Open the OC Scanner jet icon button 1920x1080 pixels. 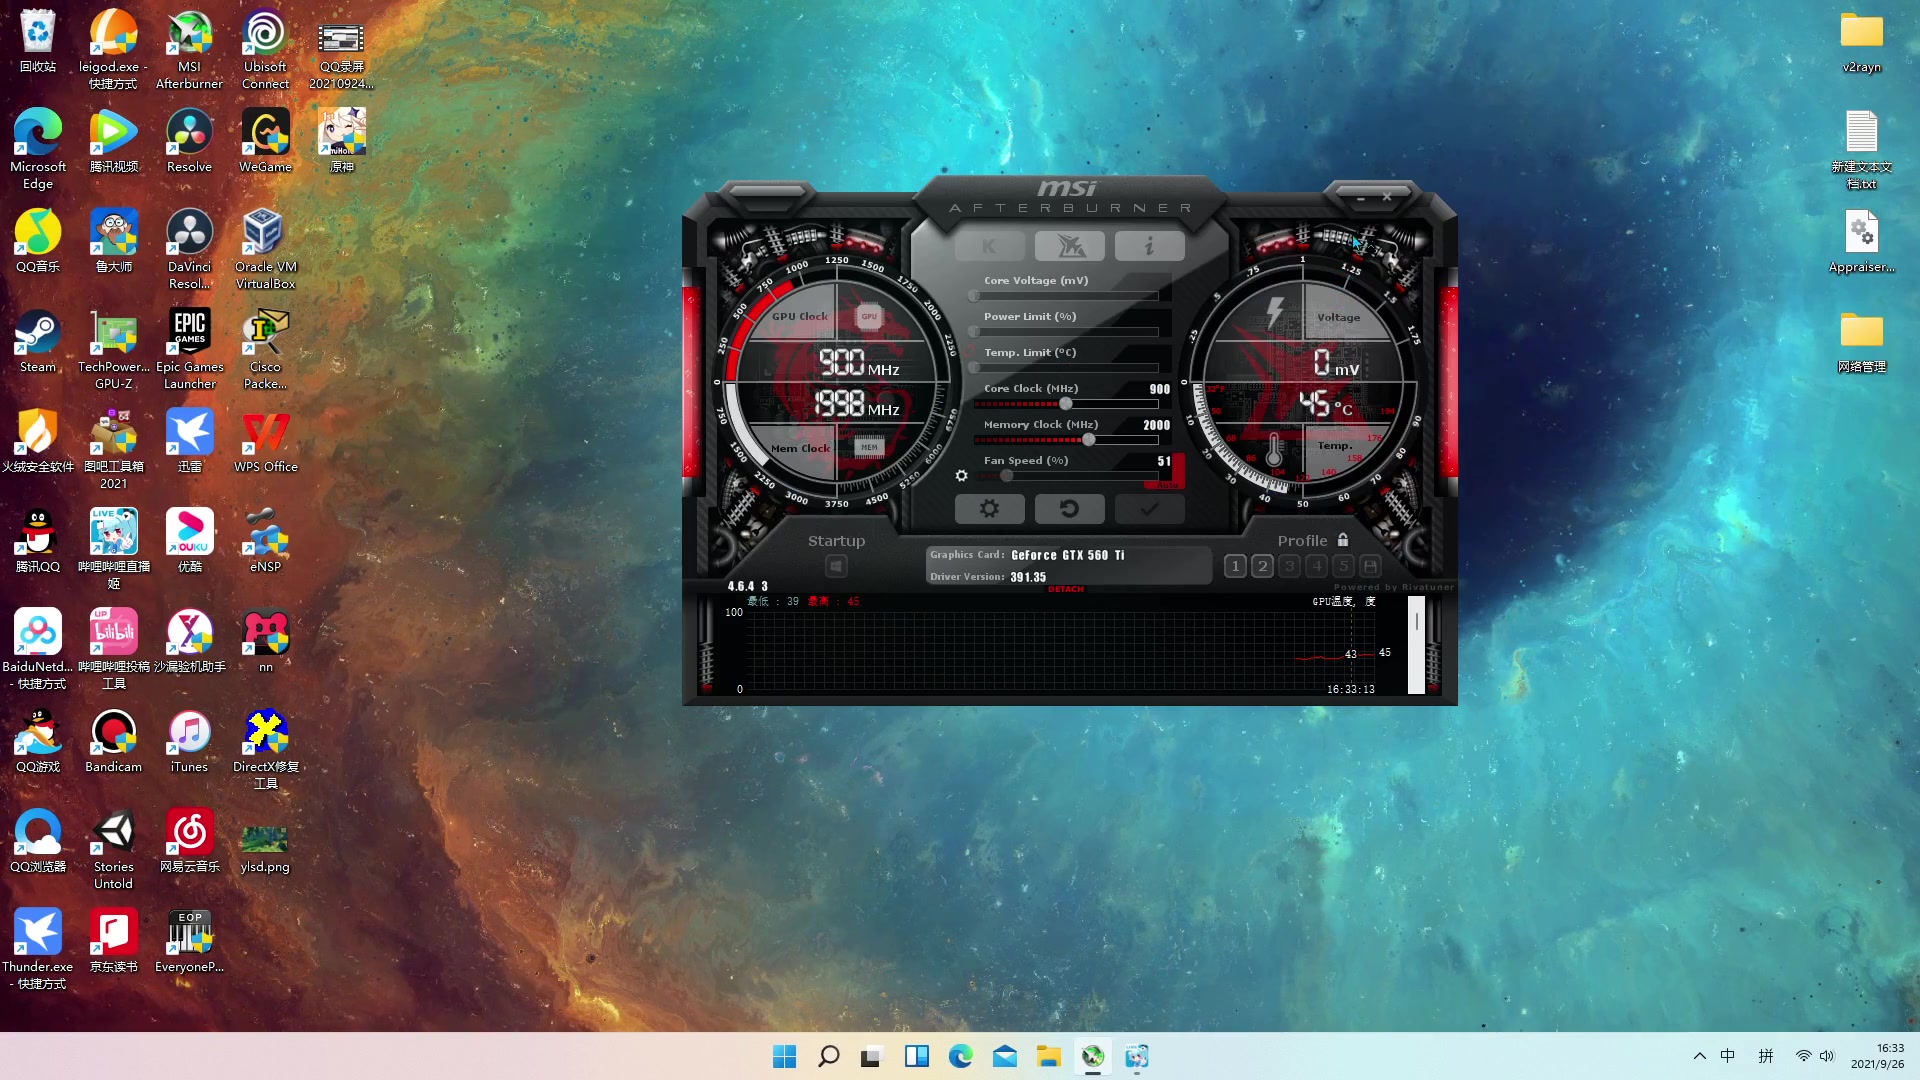pos(1069,246)
